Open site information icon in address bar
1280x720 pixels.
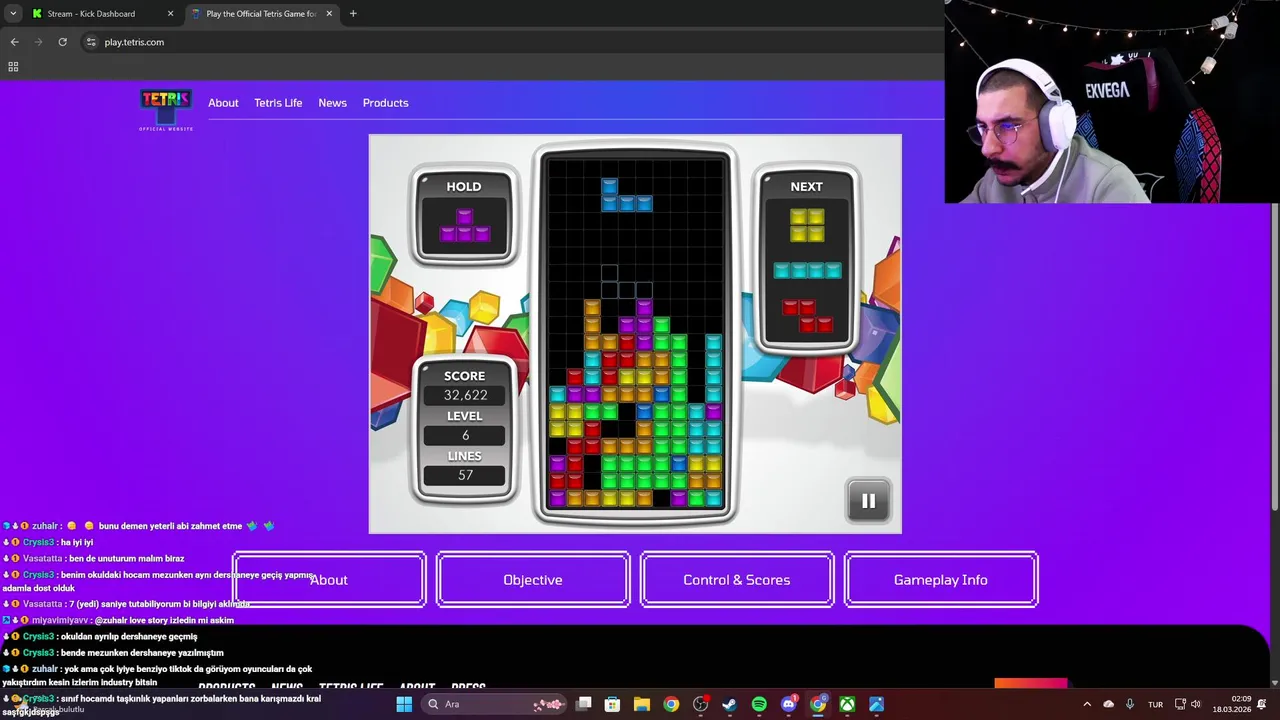tap(91, 42)
